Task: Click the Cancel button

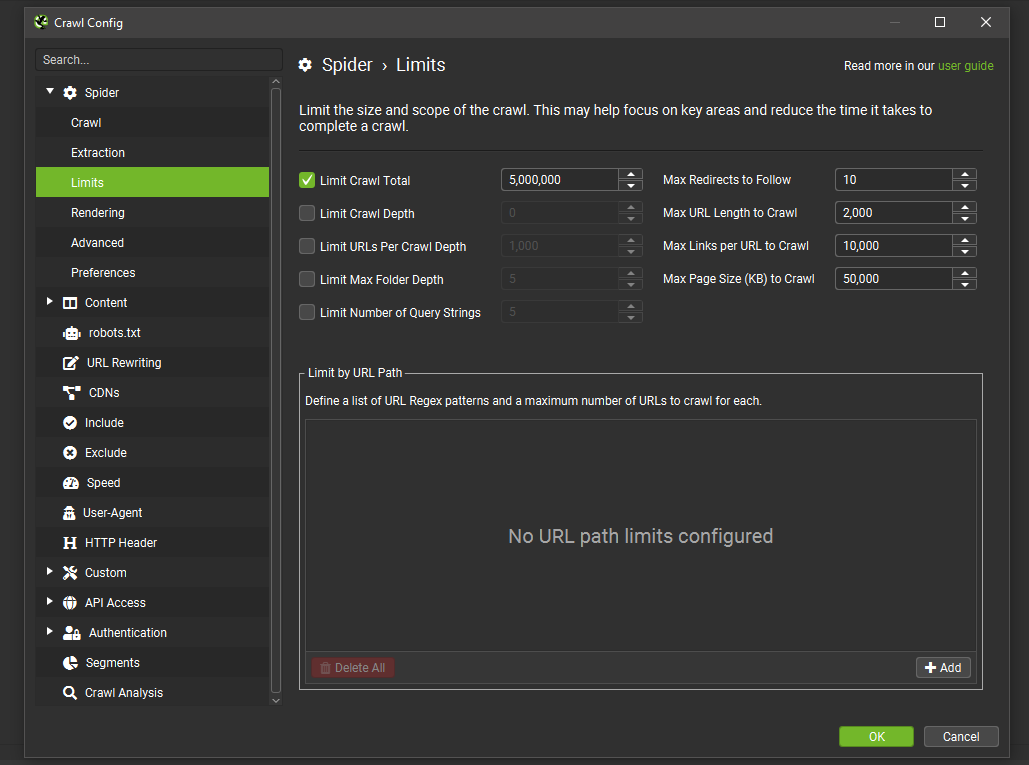Action: coord(961,736)
